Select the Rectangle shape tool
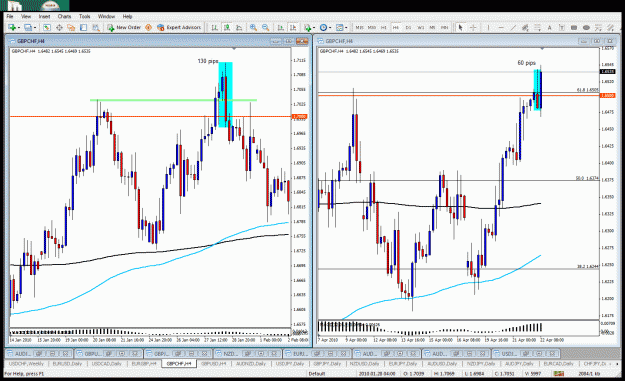Viewport: 625px width, 381px height. [574, 27]
